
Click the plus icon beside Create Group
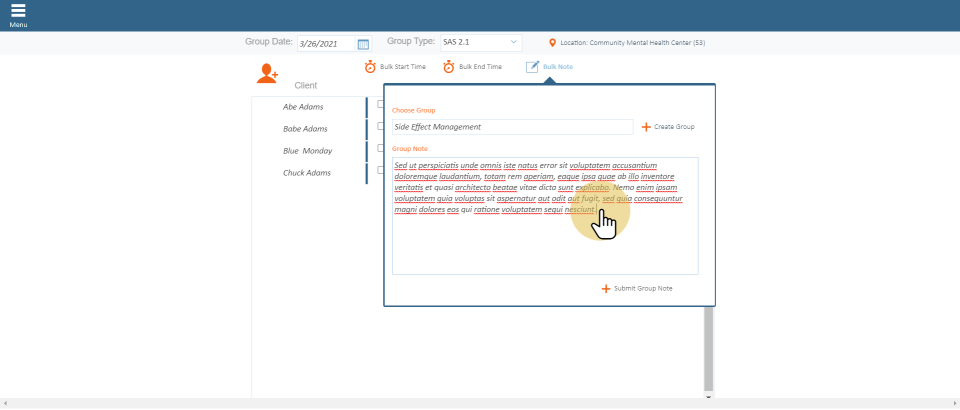coord(646,127)
